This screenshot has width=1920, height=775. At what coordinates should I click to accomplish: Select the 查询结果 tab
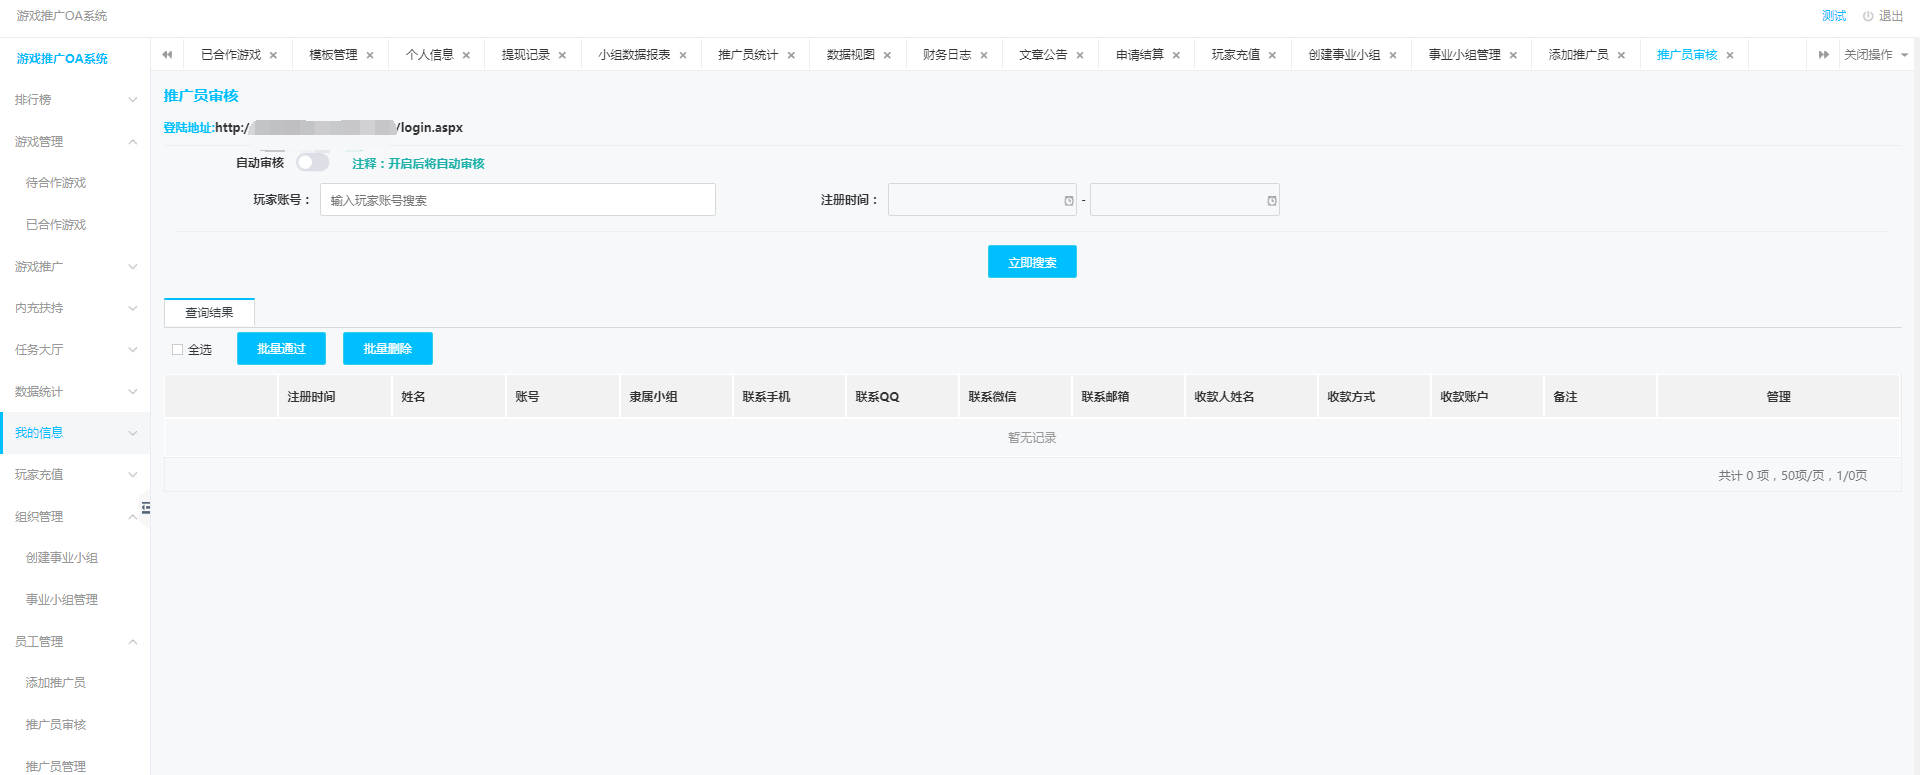[209, 313]
